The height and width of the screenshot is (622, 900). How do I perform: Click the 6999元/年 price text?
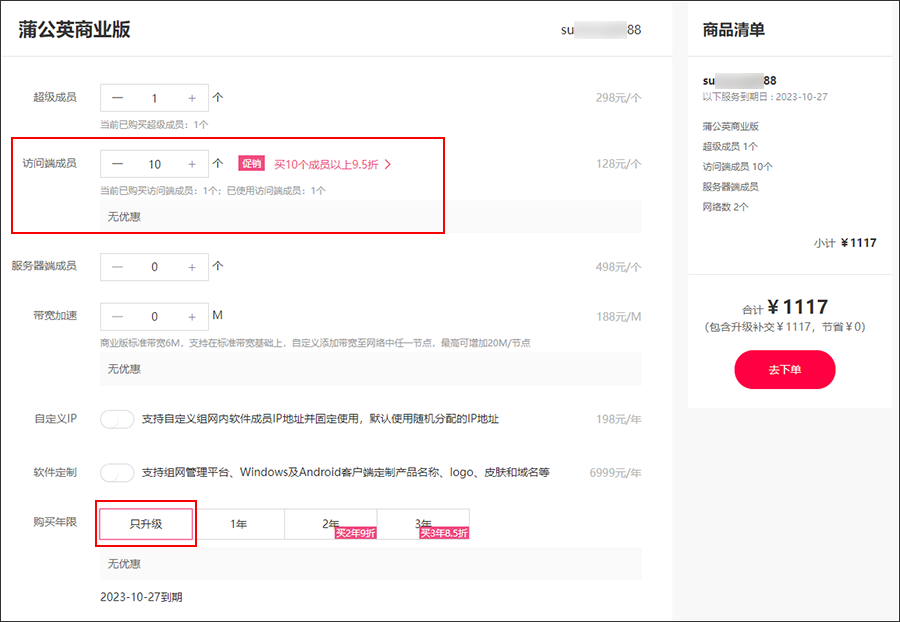(x=615, y=473)
